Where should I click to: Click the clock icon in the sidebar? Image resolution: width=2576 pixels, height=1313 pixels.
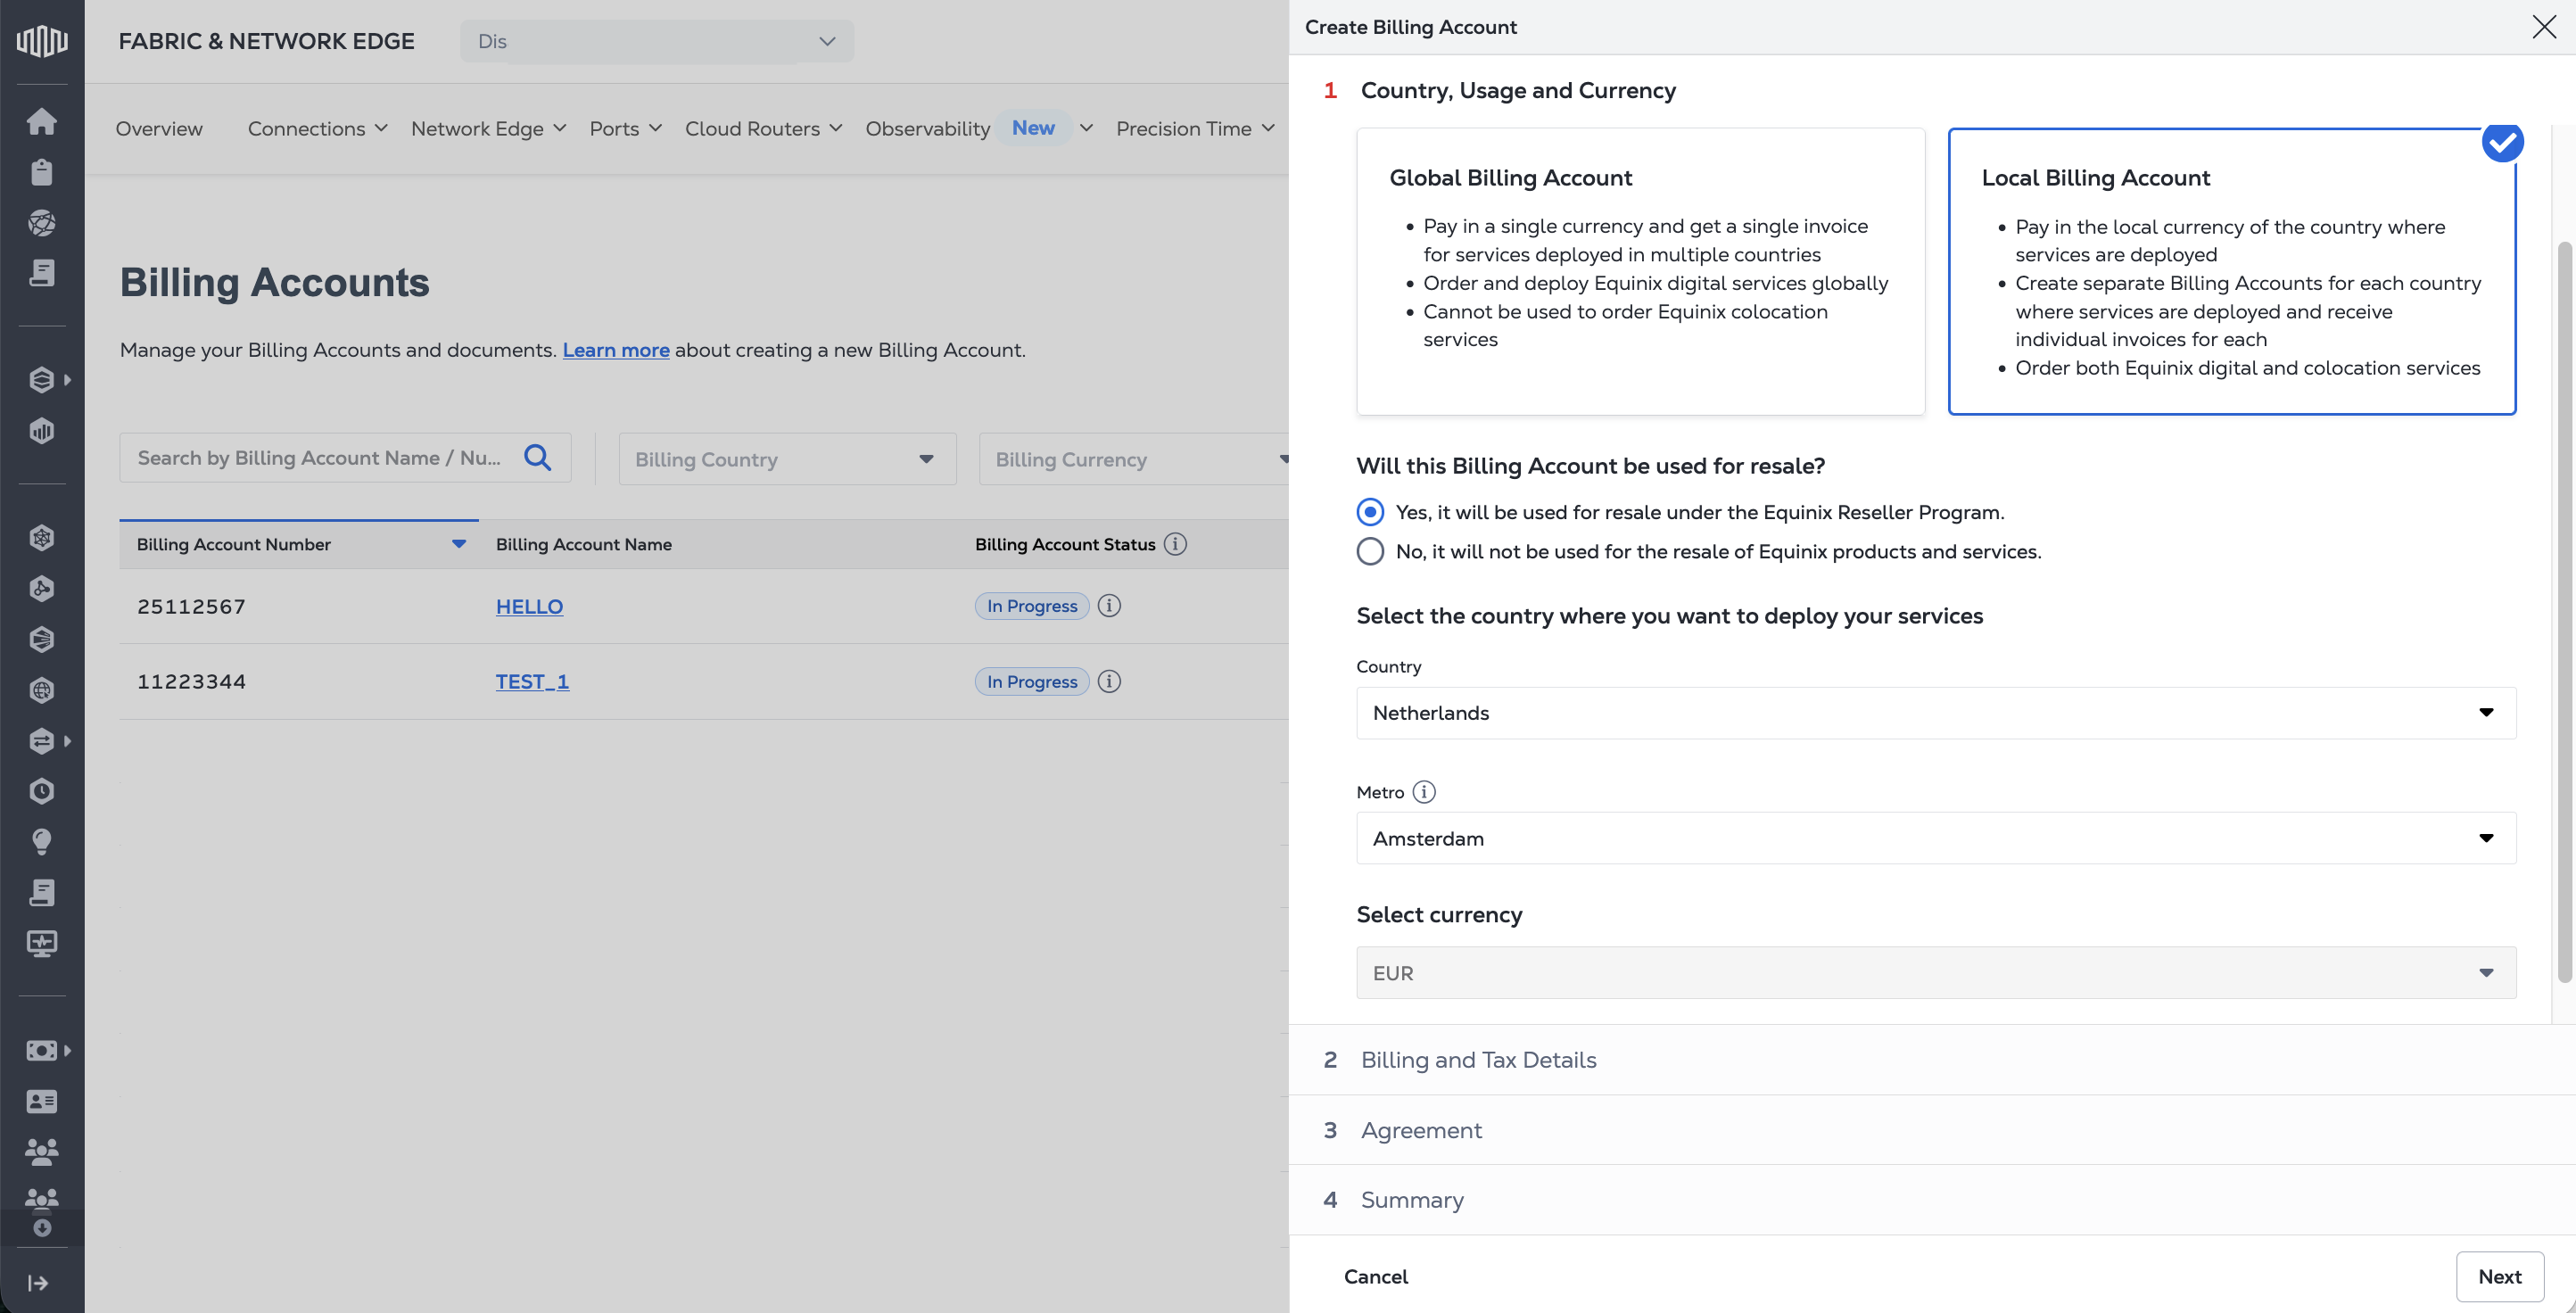point(41,791)
